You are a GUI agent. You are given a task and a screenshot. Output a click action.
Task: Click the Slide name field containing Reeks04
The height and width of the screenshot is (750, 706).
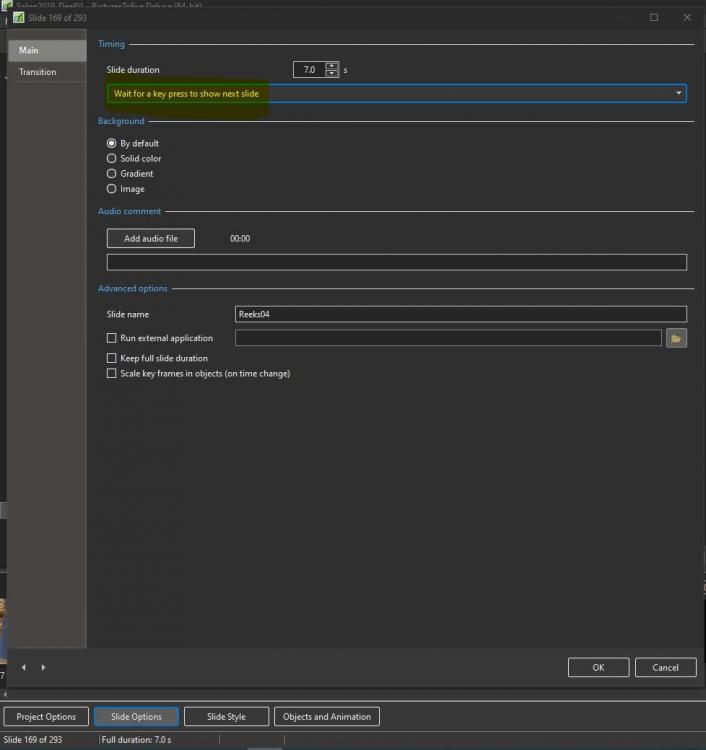[461, 314]
